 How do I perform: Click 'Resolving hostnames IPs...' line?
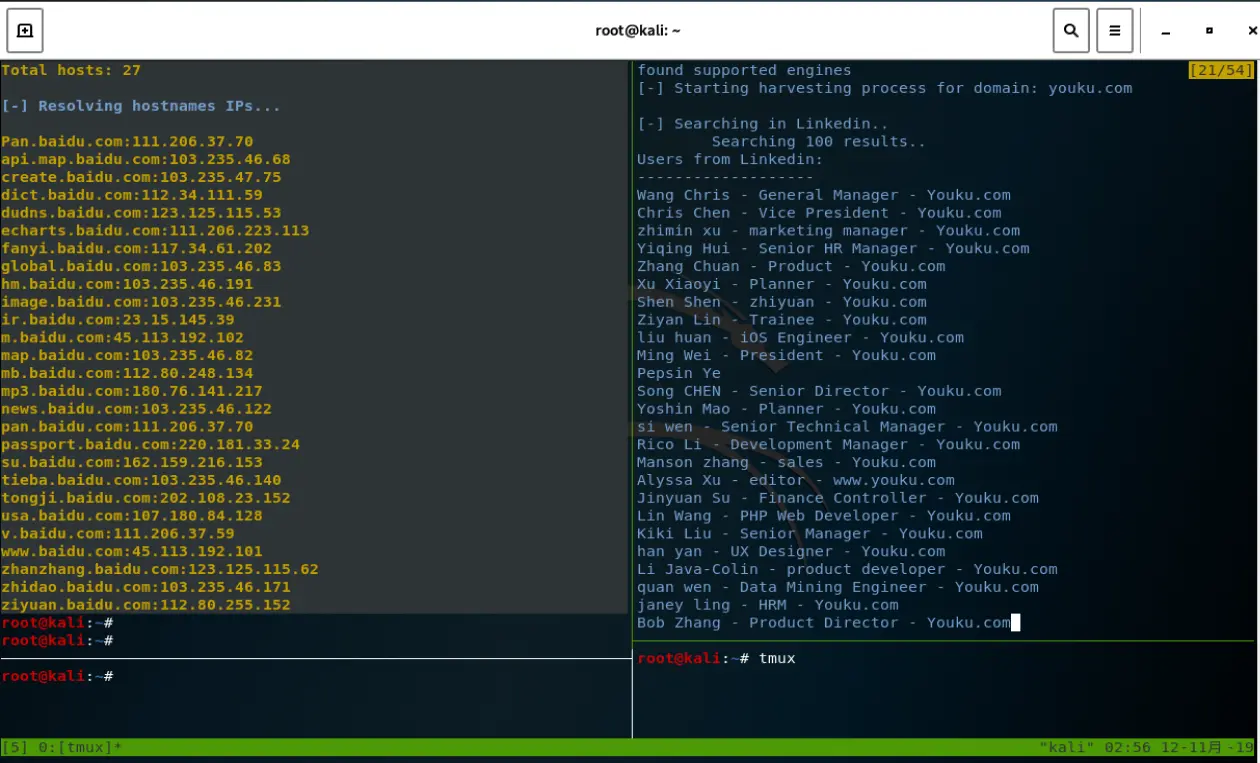coord(141,106)
